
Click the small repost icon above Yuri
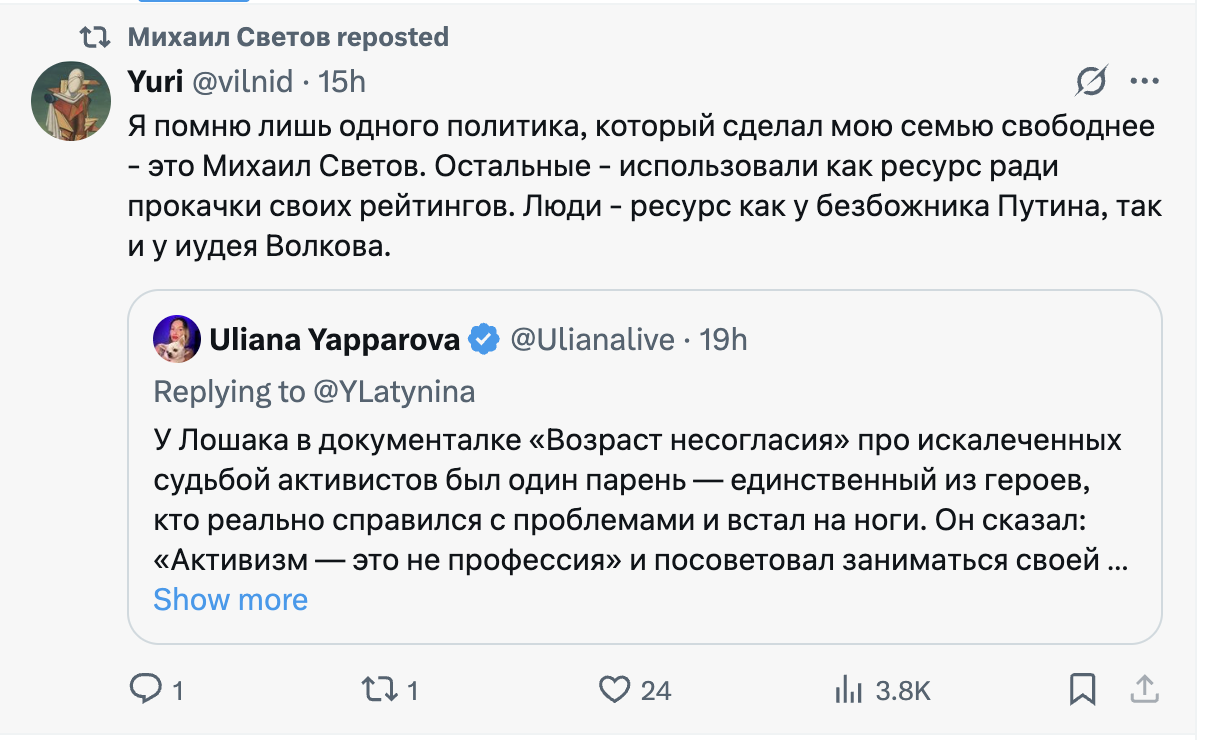coord(96,38)
